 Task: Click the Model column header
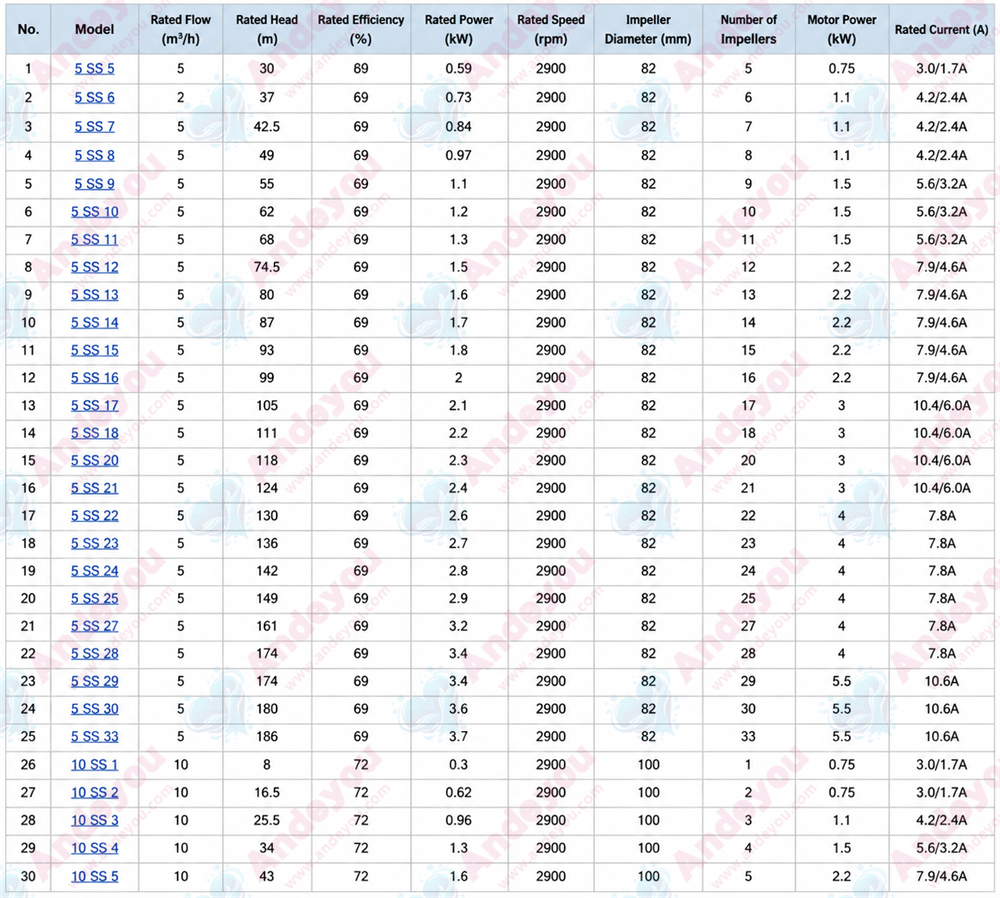(94, 29)
